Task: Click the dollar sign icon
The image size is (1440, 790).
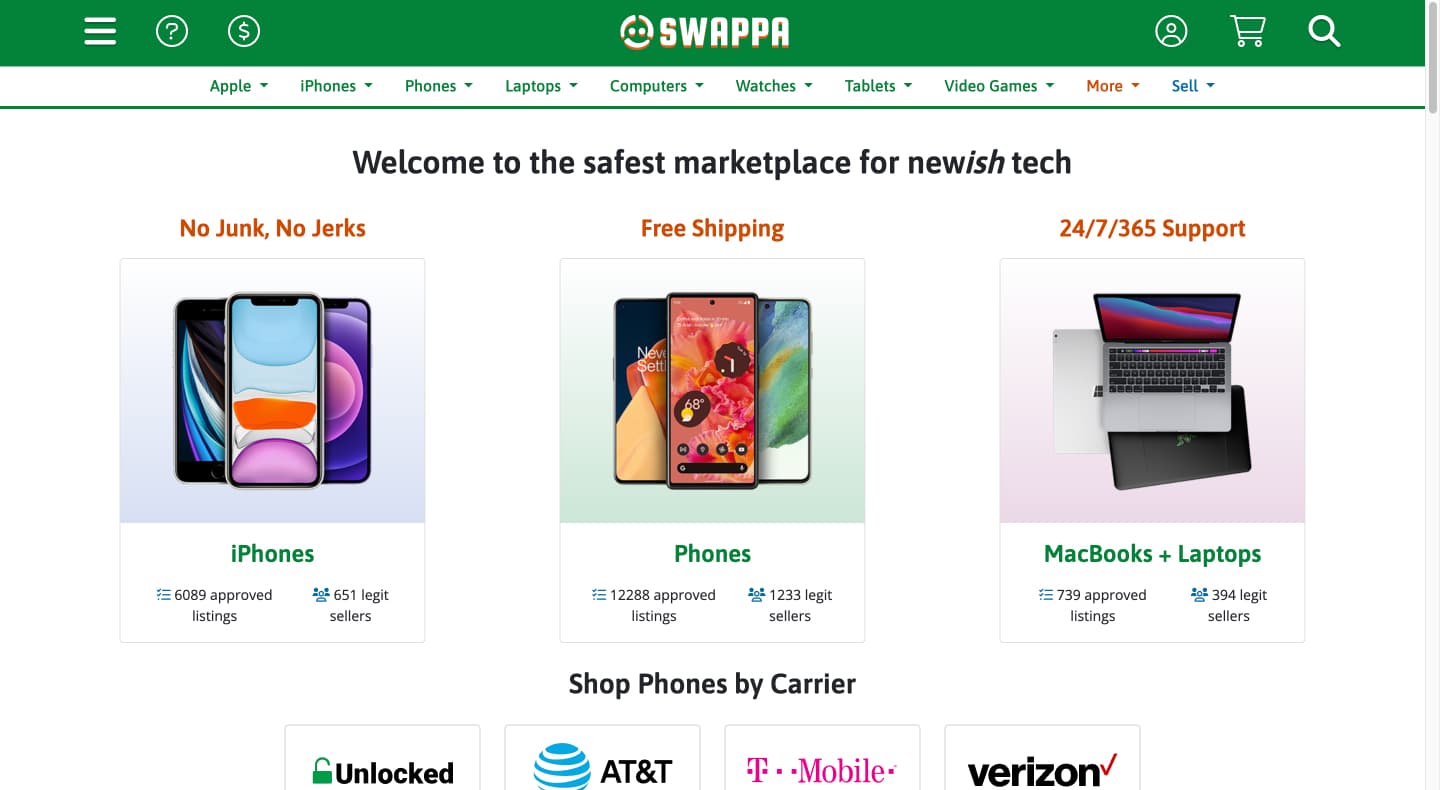Action: 244,32
